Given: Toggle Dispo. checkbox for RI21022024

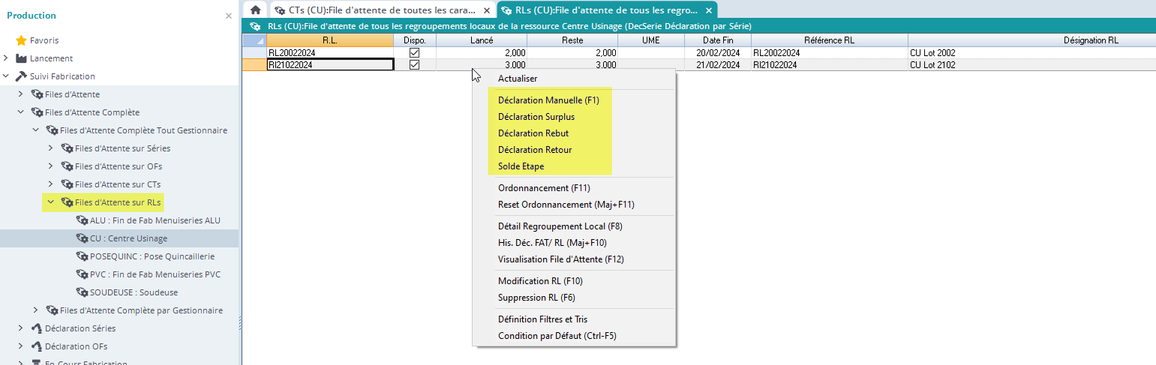Looking at the screenshot, I should pyautogui.click(x=414, y=65).
